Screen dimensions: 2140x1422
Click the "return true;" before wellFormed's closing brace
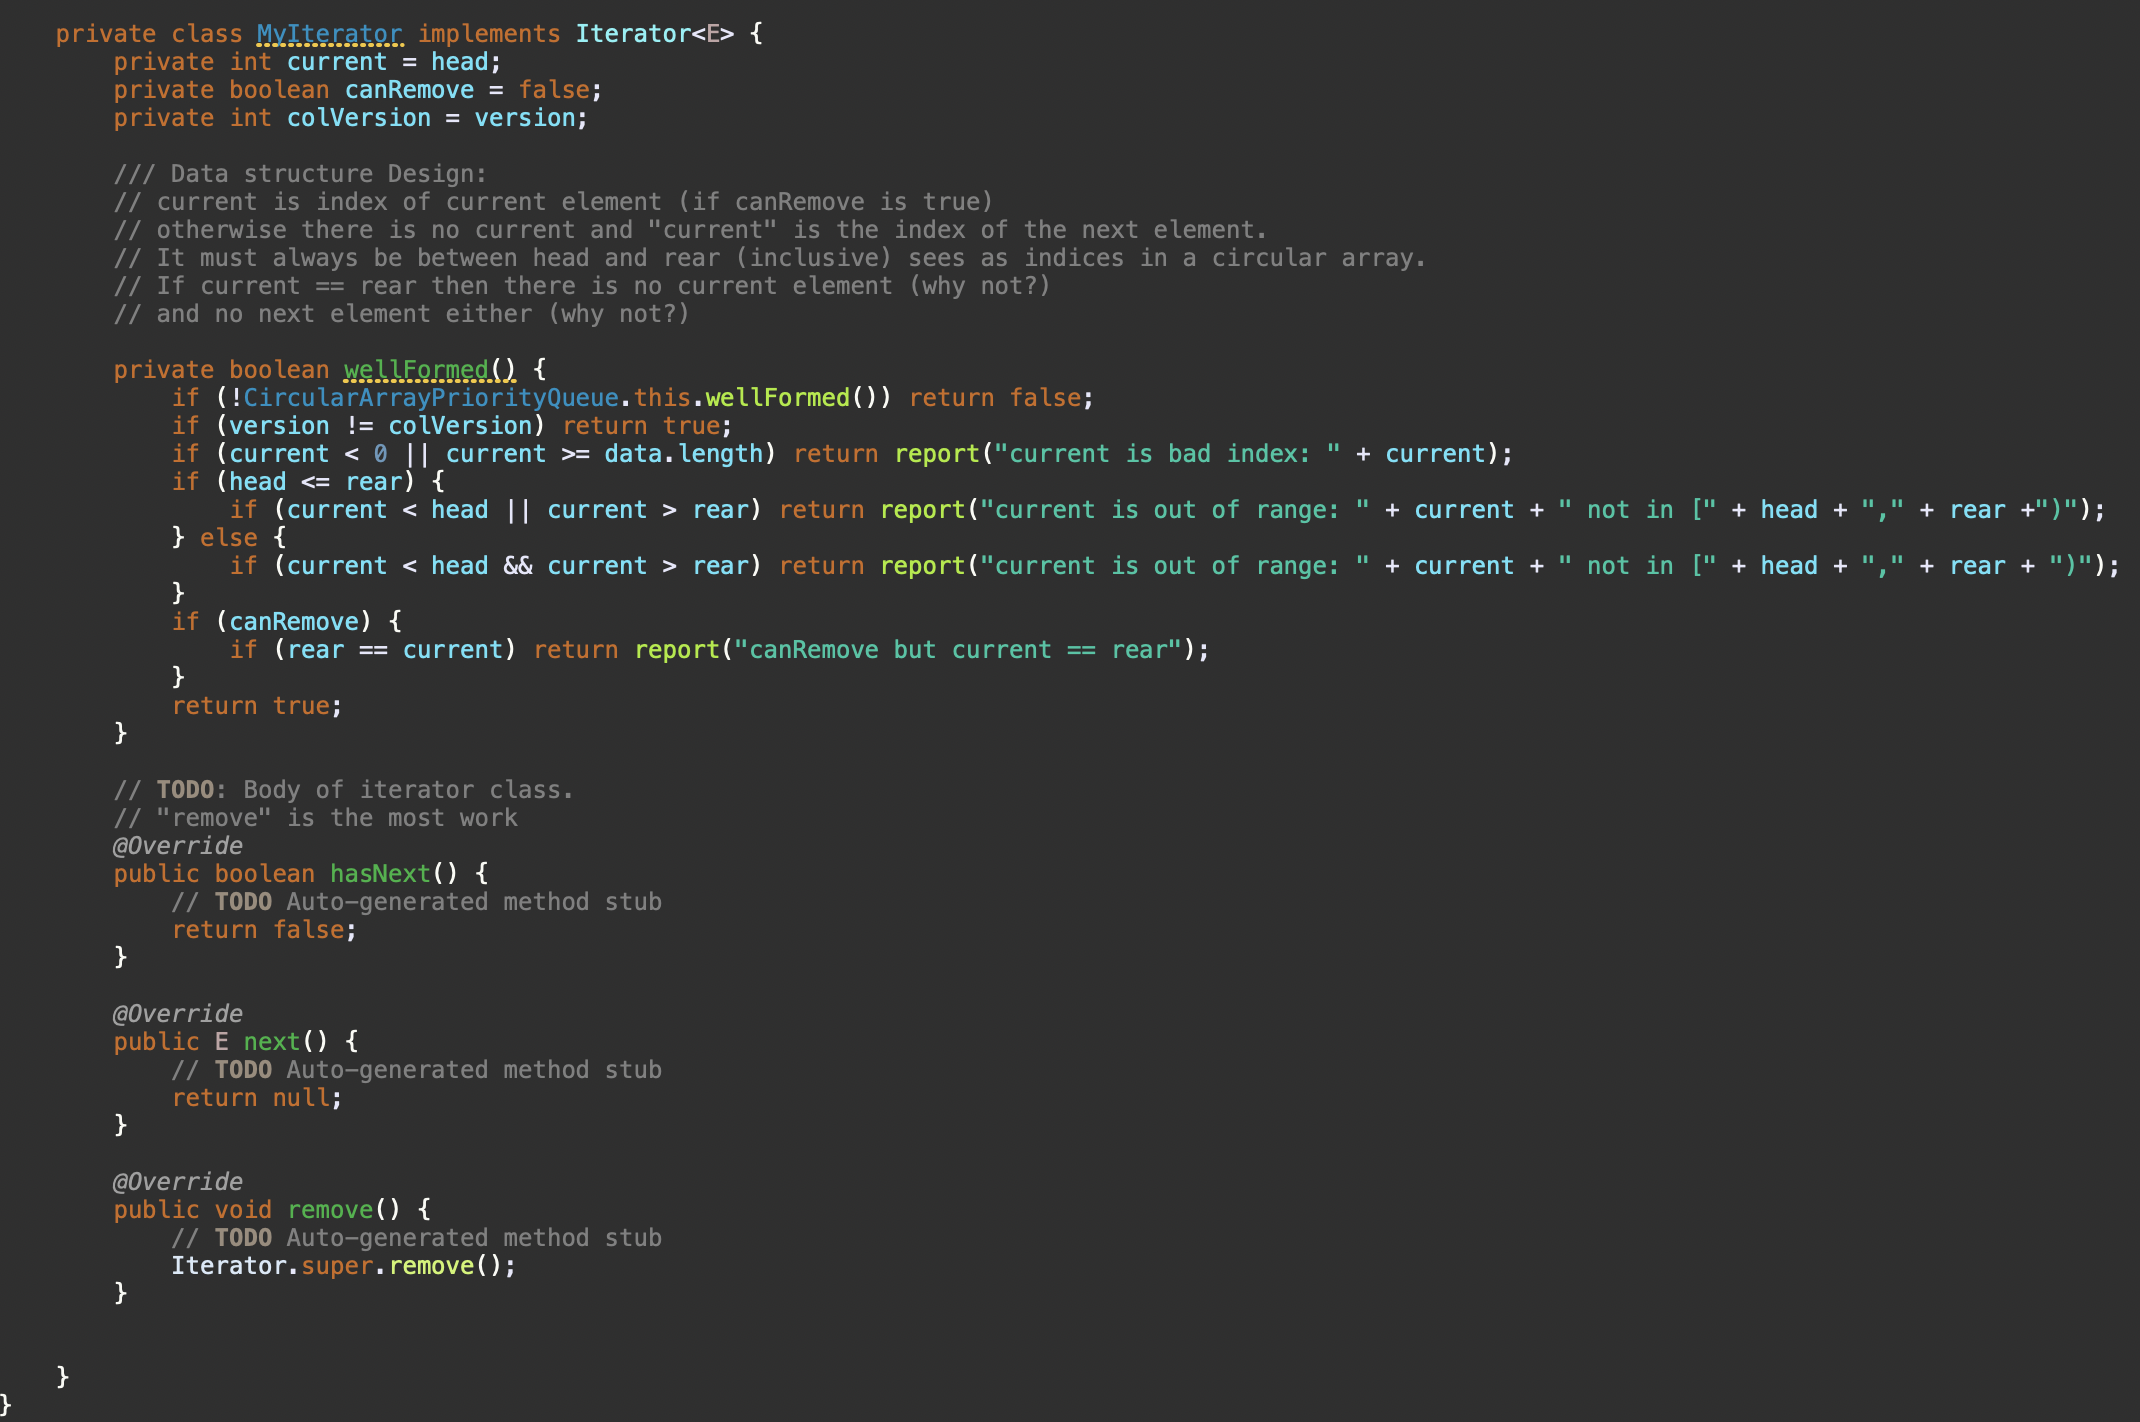pos(256,706)
